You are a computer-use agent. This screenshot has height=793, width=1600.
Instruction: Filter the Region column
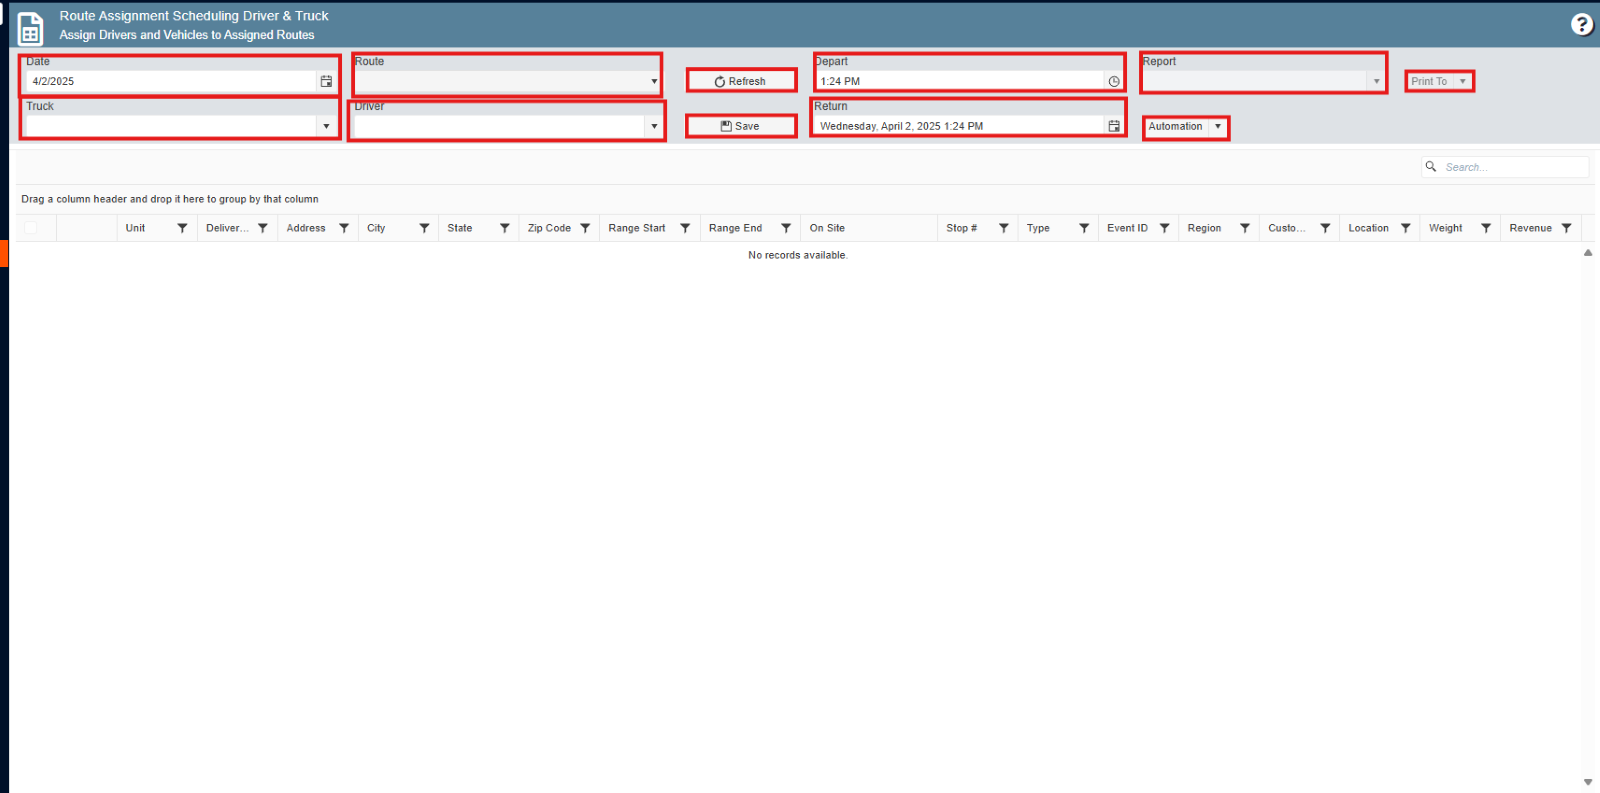pyautogui.click(x=1245, y=228)
